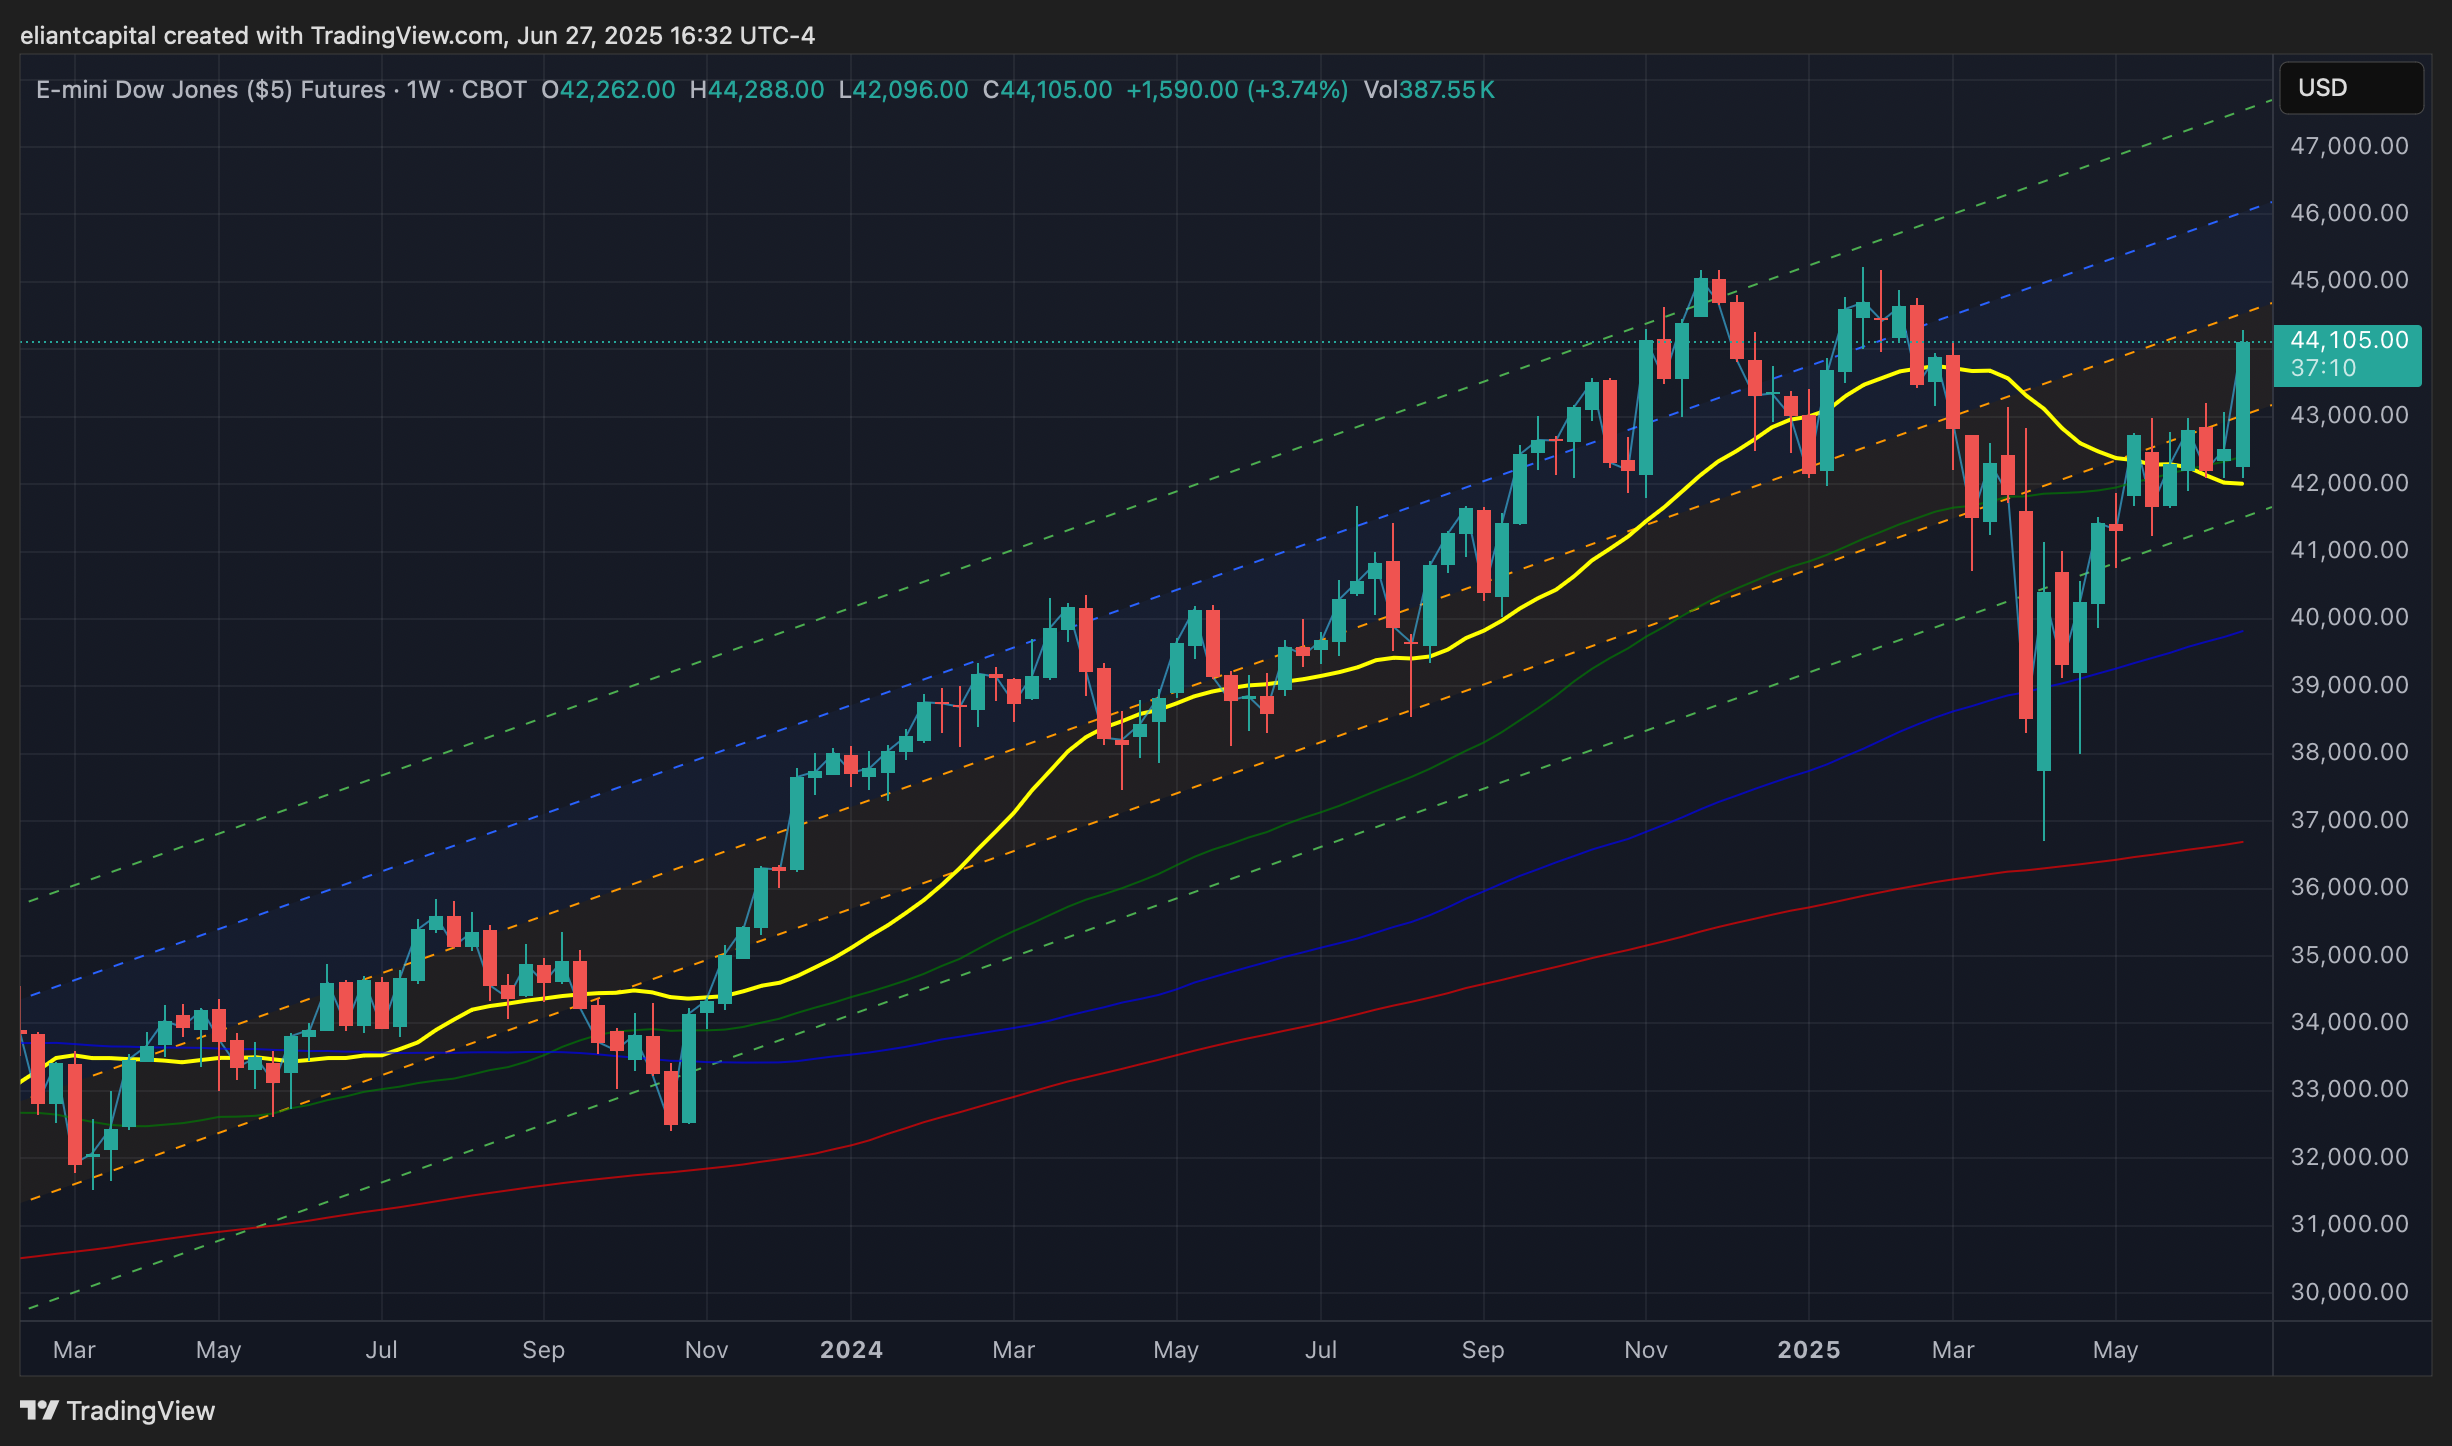Click the 47,000.00 price axis label
This screenshot has width=2452, height=1446.
coord(2348,146)
